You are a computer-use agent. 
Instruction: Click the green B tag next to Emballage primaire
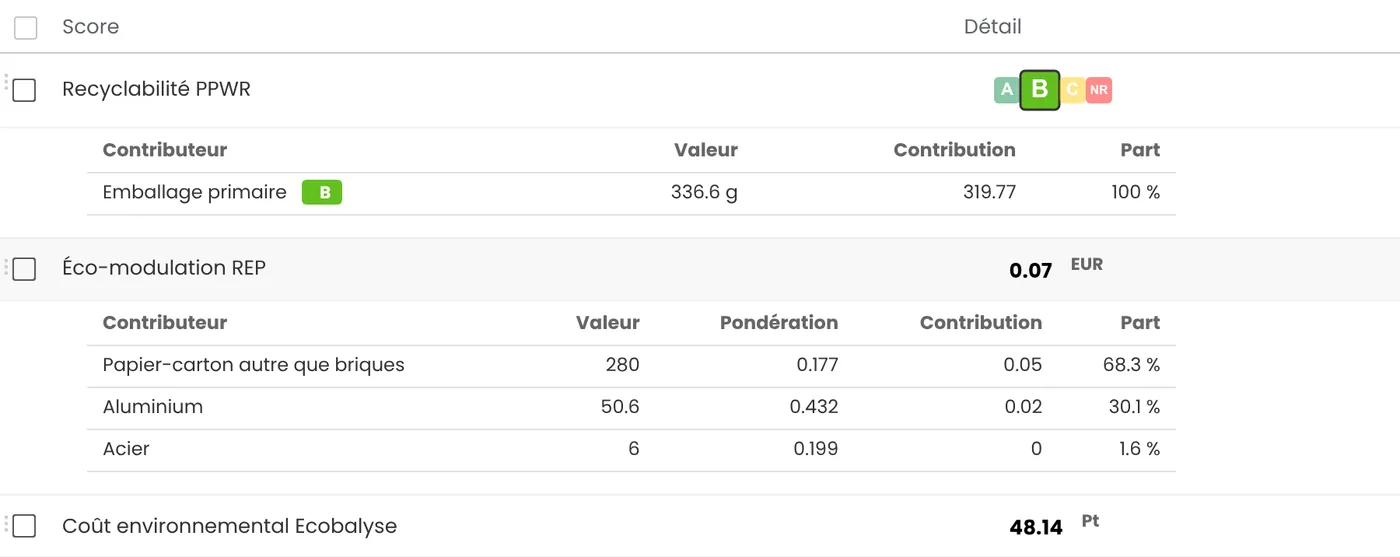pos(322,193)
